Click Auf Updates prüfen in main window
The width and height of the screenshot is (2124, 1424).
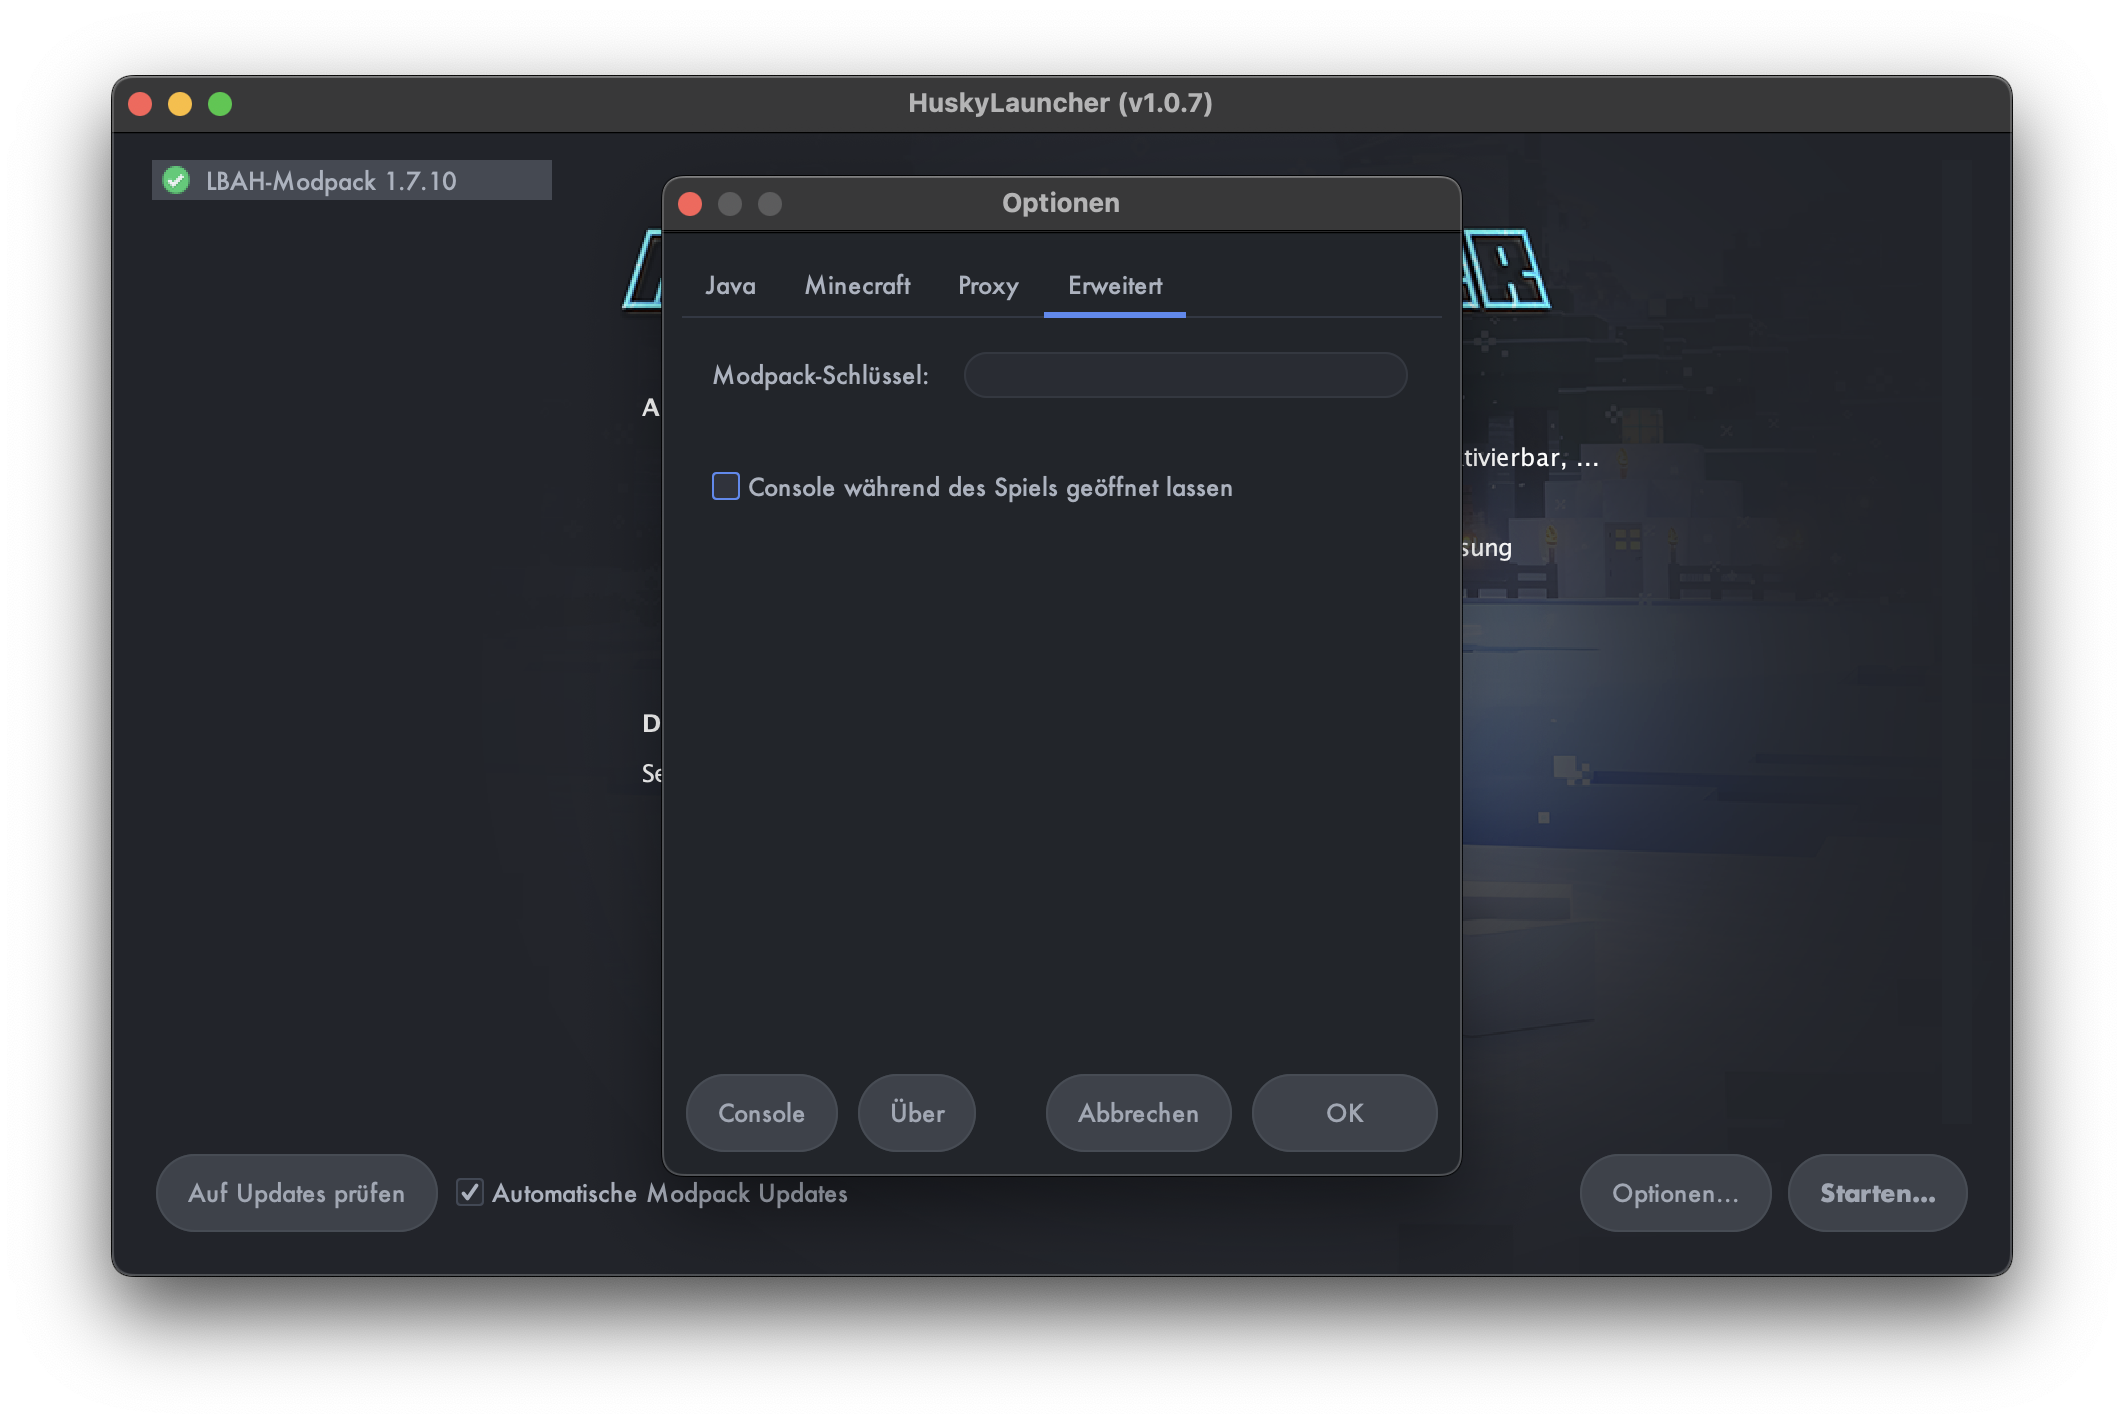click(x=296, y=1193)
